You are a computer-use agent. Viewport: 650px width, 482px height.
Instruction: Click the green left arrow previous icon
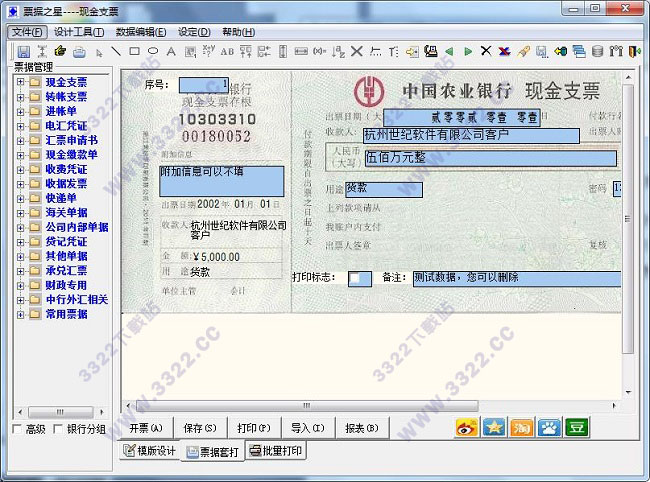pyautogui.click(x=449, y=51)
